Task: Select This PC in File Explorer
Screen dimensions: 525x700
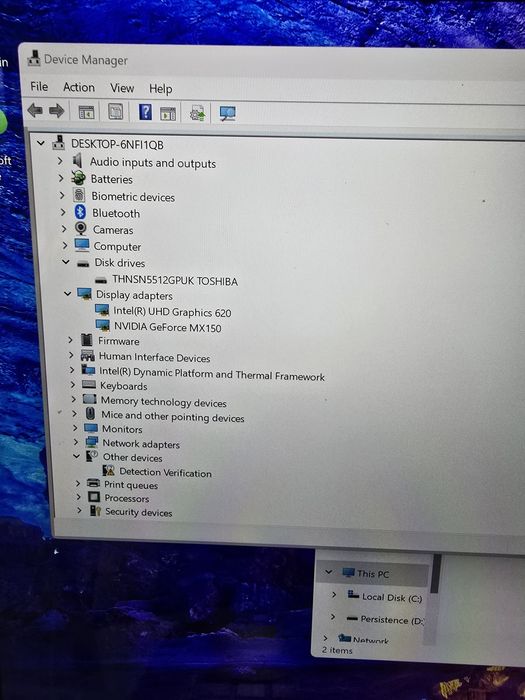Action: (373, 574)
